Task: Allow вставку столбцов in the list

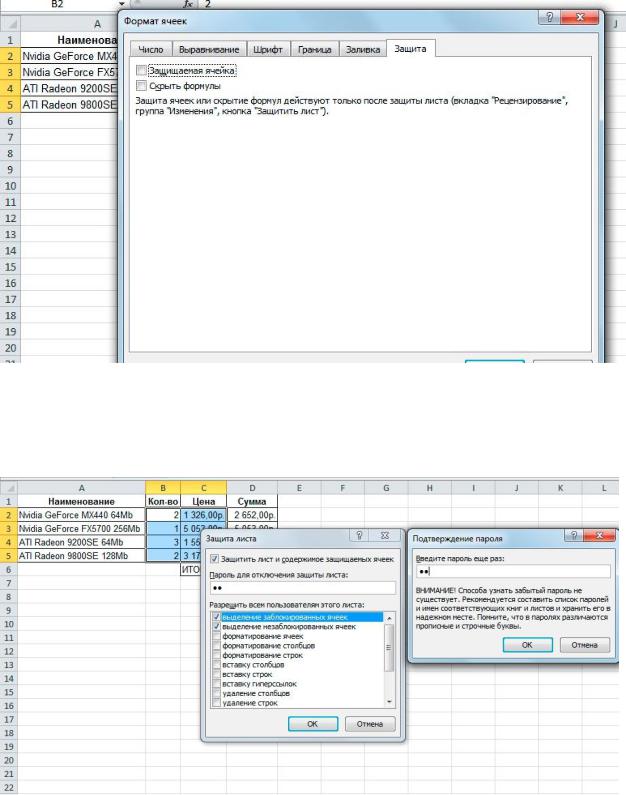Action: 216,665
